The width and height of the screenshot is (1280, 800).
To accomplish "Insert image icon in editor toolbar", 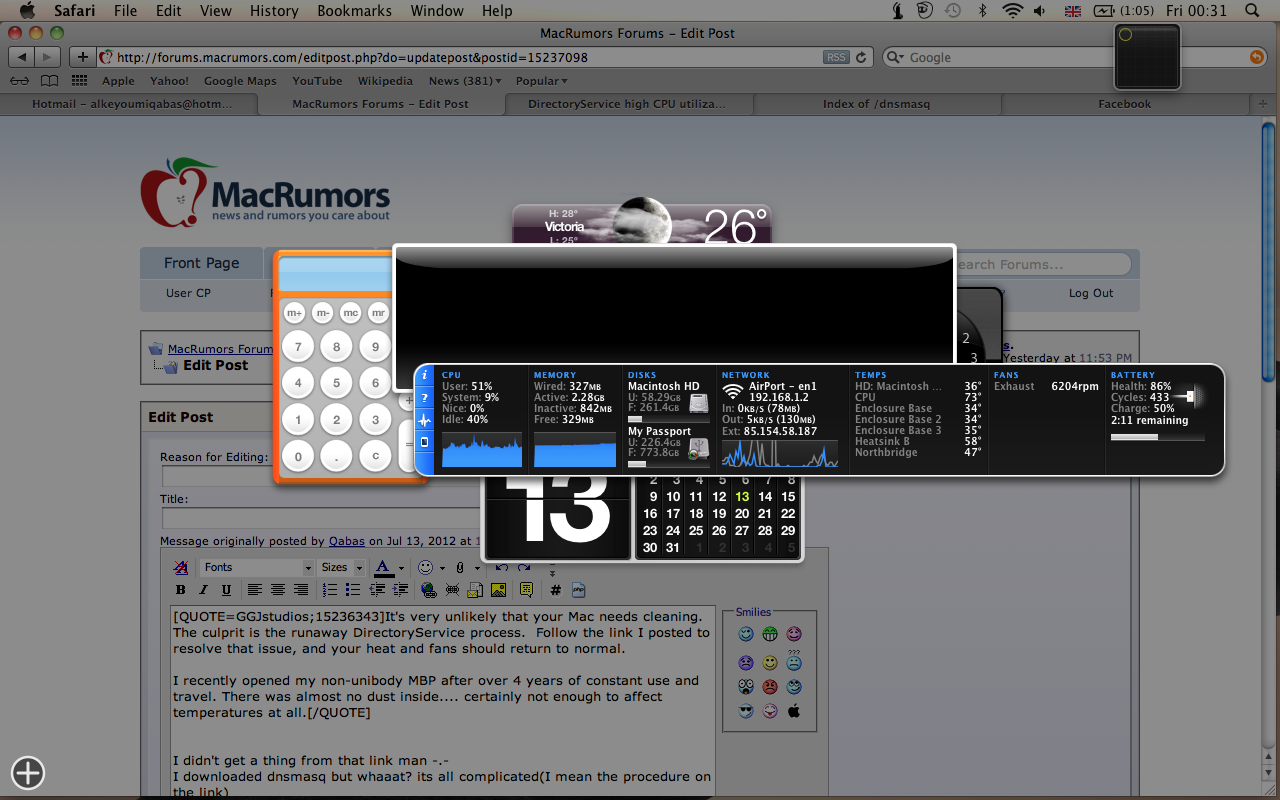I will [x=498, y=590].
